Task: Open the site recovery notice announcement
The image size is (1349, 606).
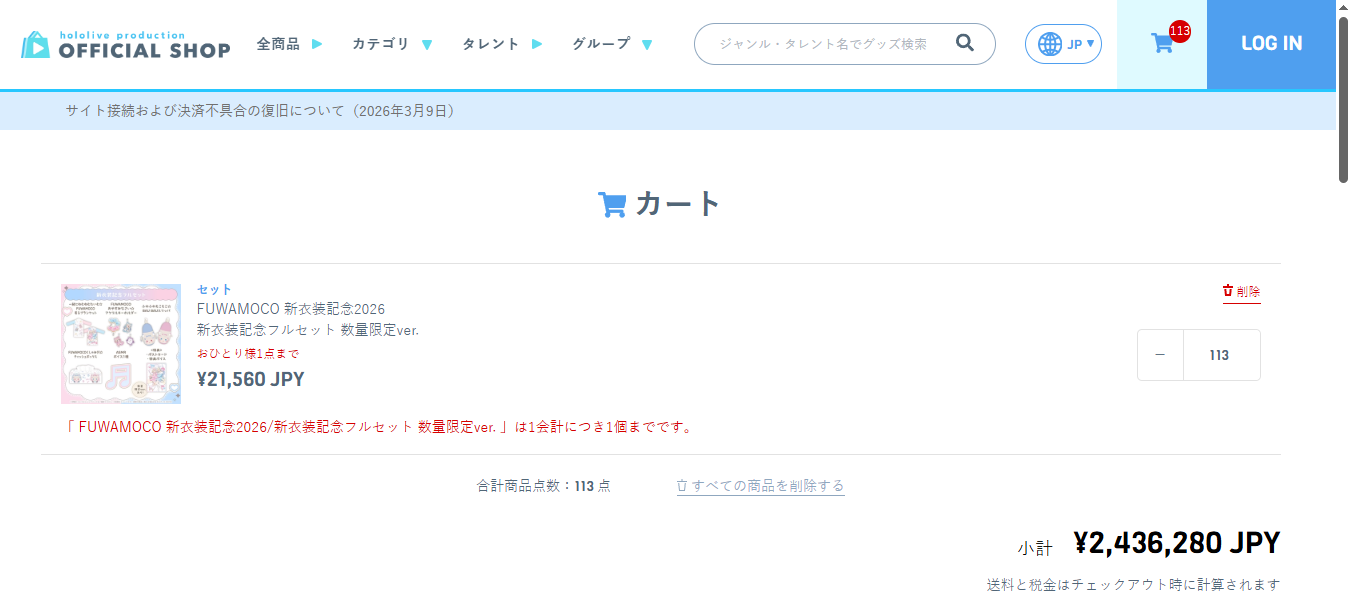Action: (x=261, y=111)
